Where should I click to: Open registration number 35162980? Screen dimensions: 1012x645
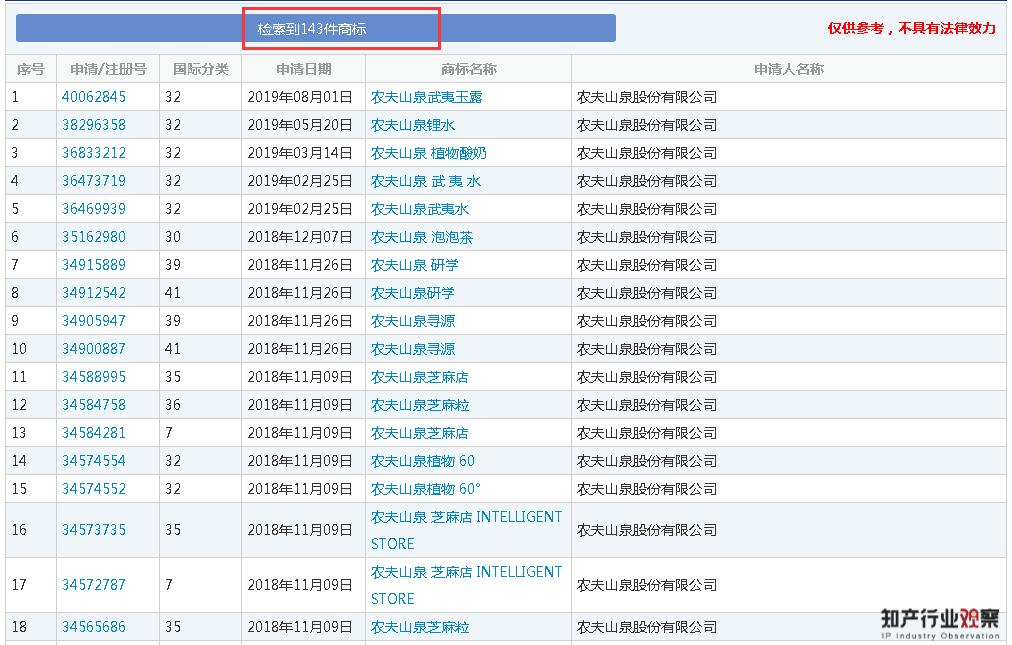[94, 237]
